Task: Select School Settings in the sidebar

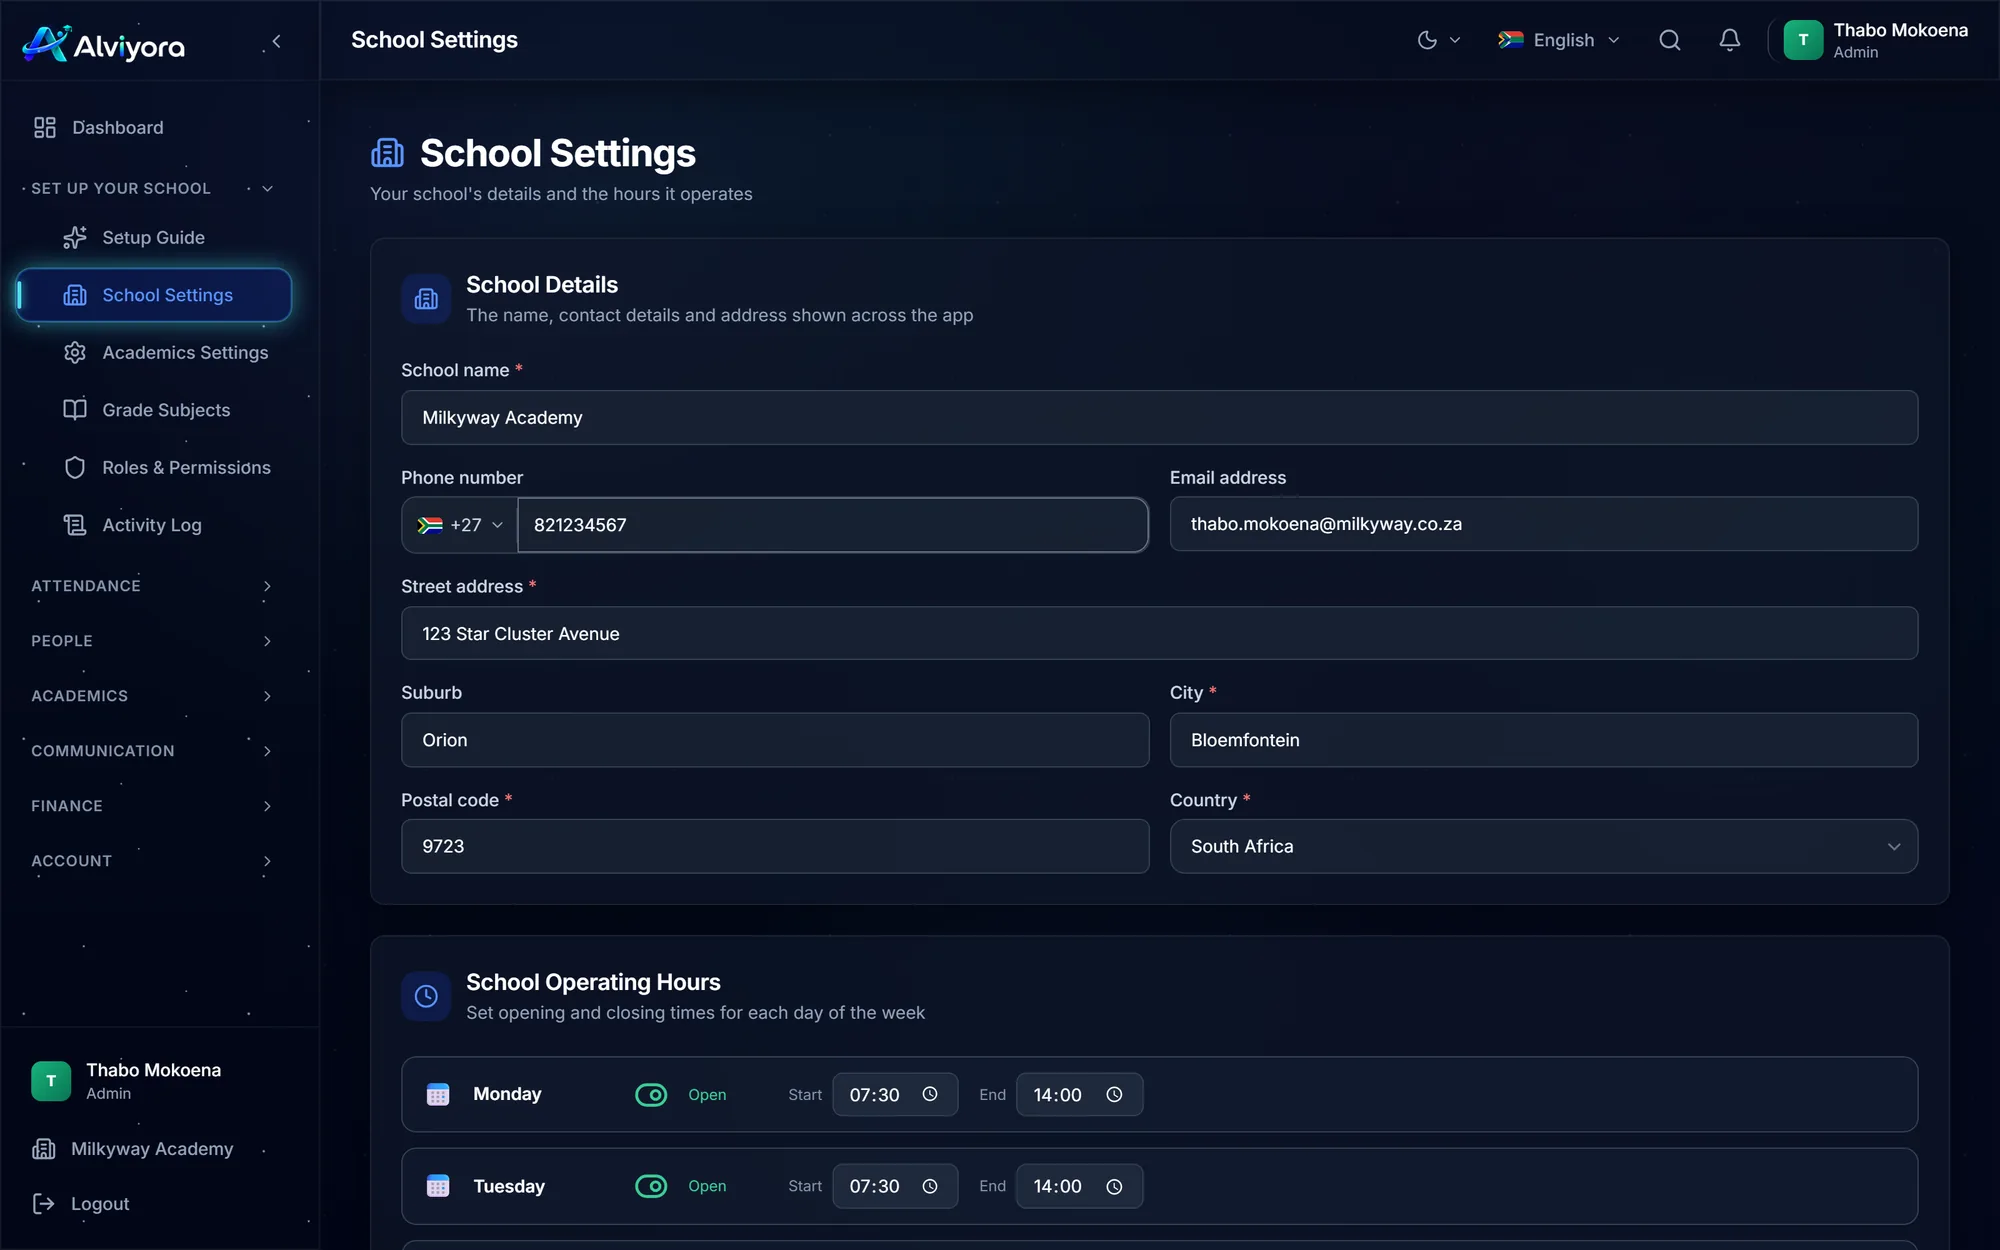Action: coord(153,295)
